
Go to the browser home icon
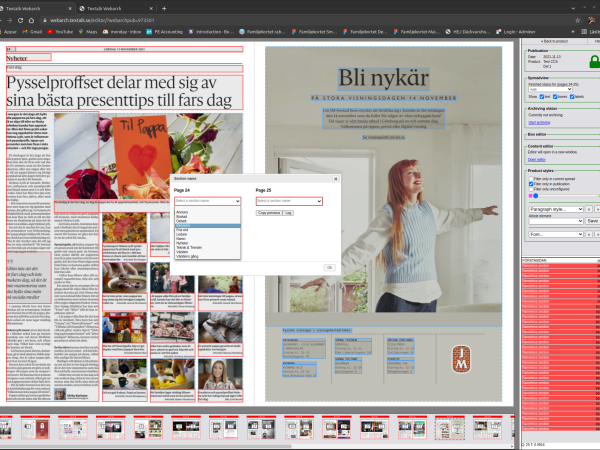tap(32, 20)
